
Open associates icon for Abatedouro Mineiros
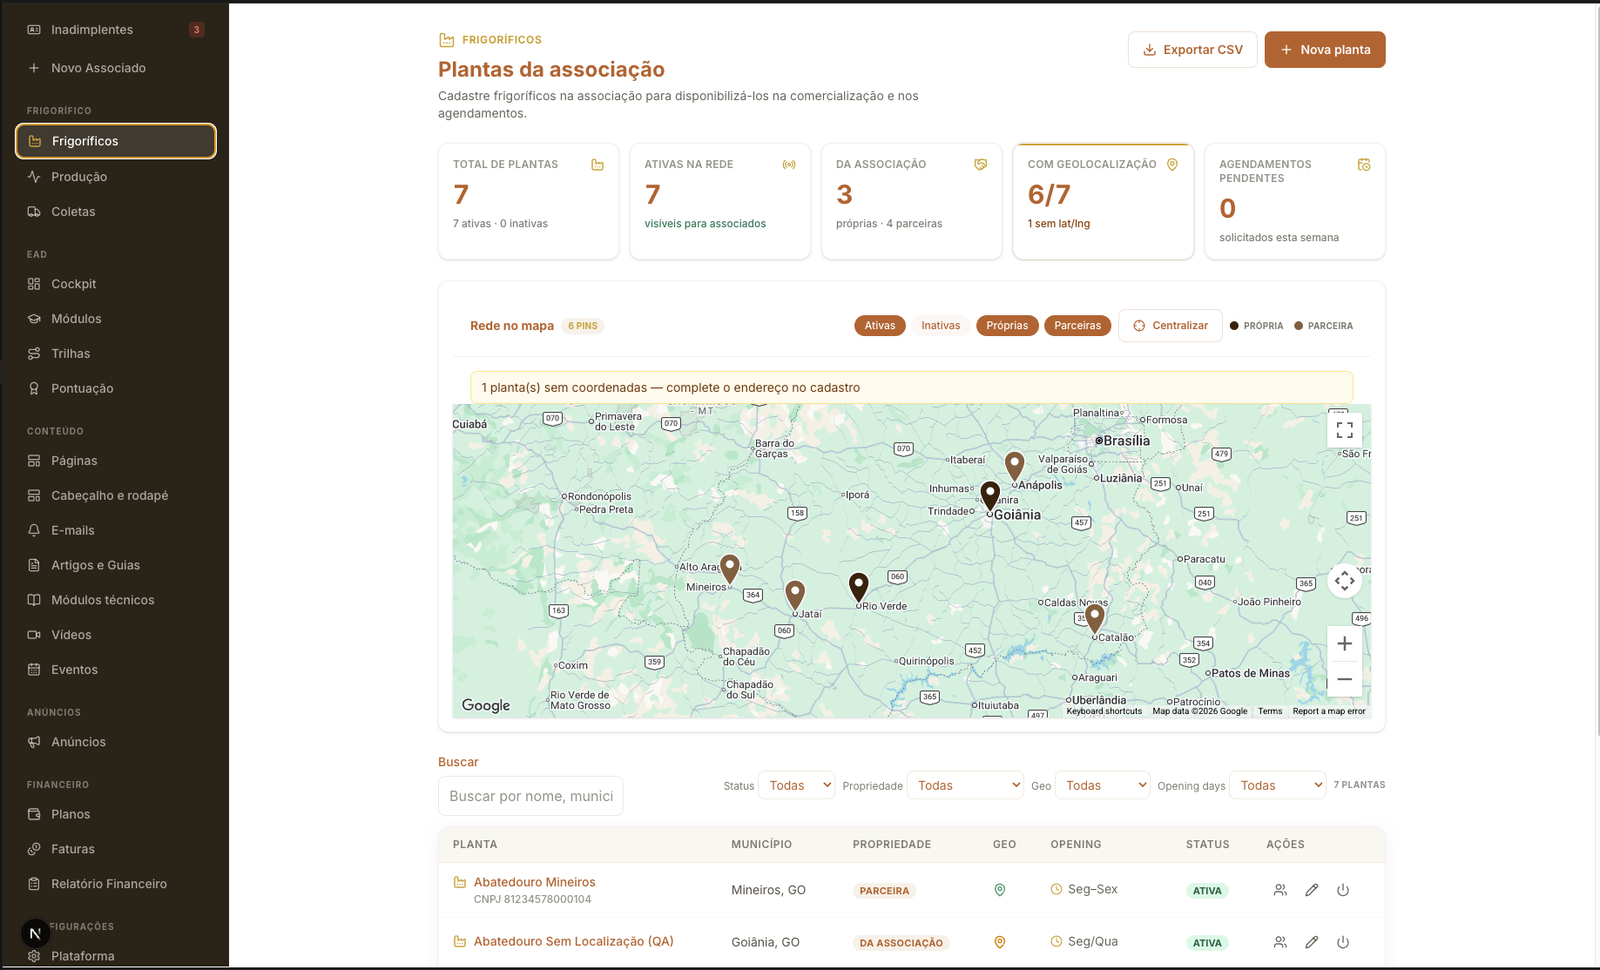[x=1280, y=890]
